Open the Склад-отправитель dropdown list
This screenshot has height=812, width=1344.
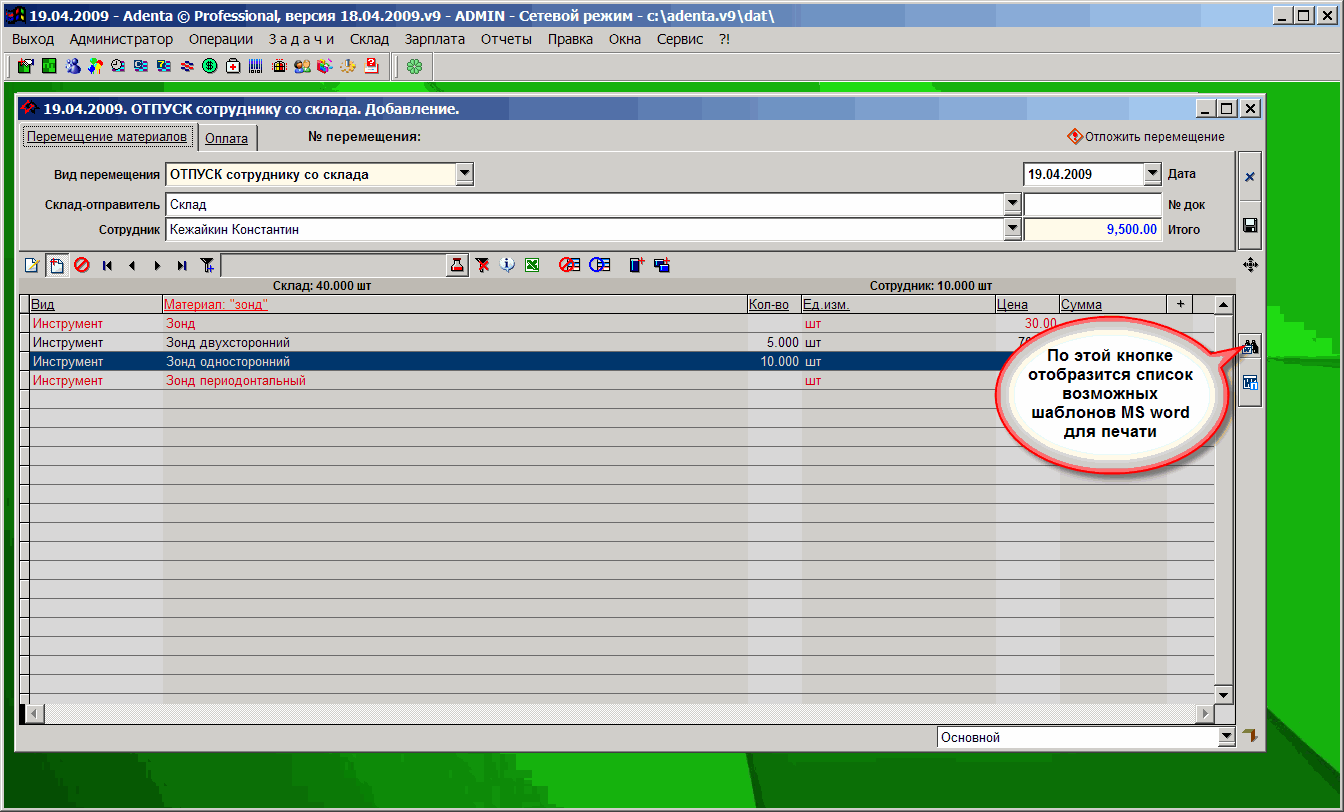click(x=1011, y=204)
